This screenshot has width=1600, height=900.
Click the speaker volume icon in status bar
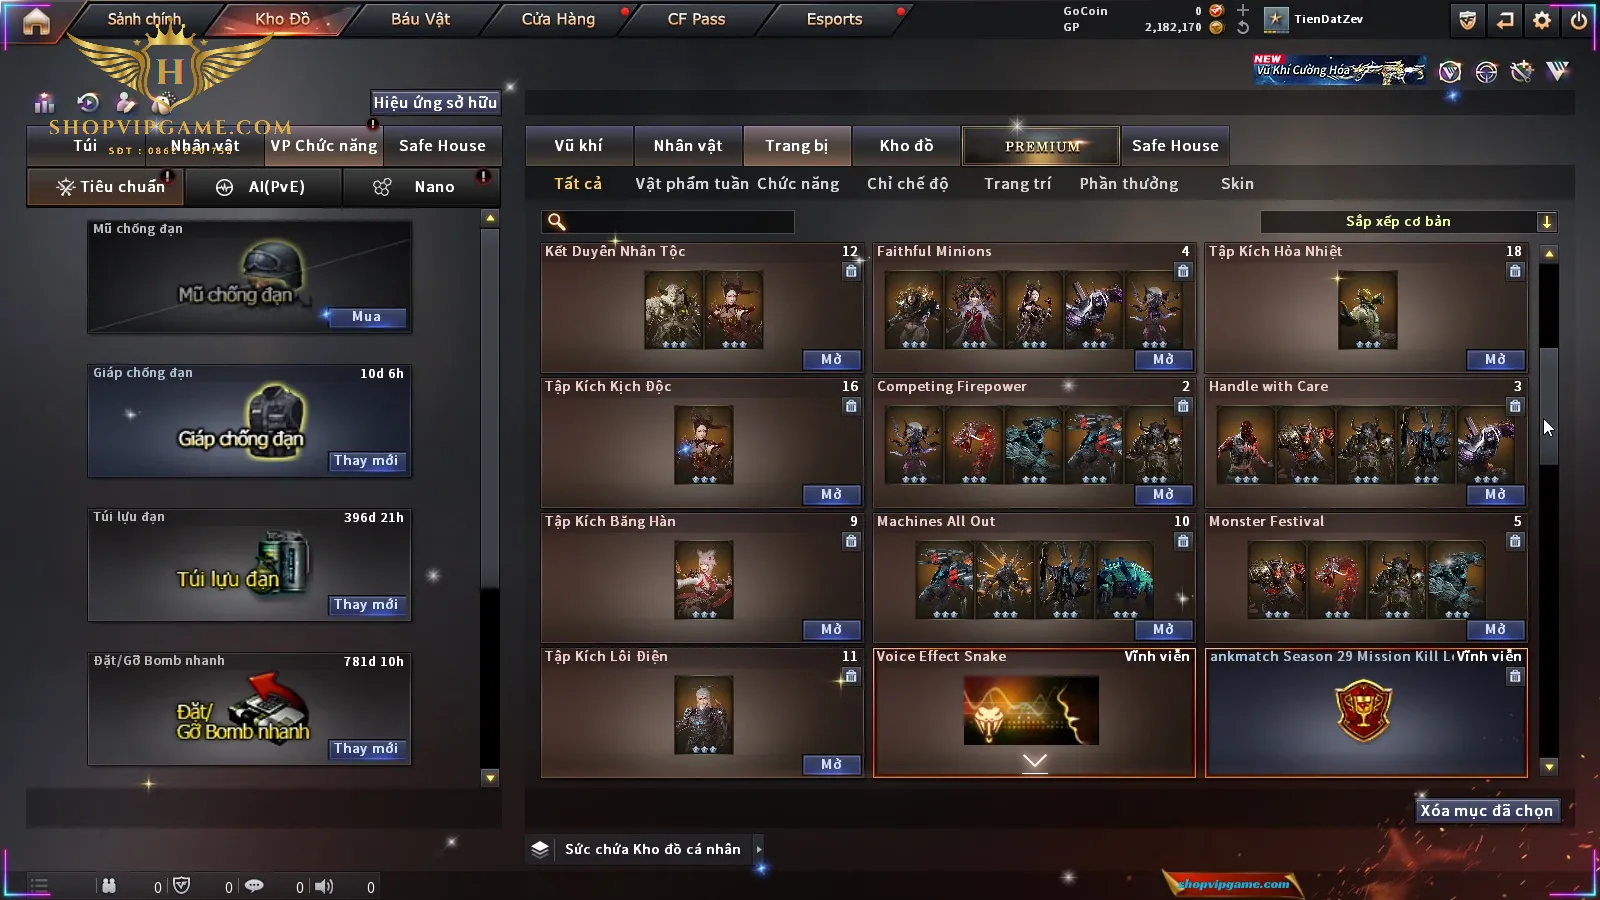(324, 886)
